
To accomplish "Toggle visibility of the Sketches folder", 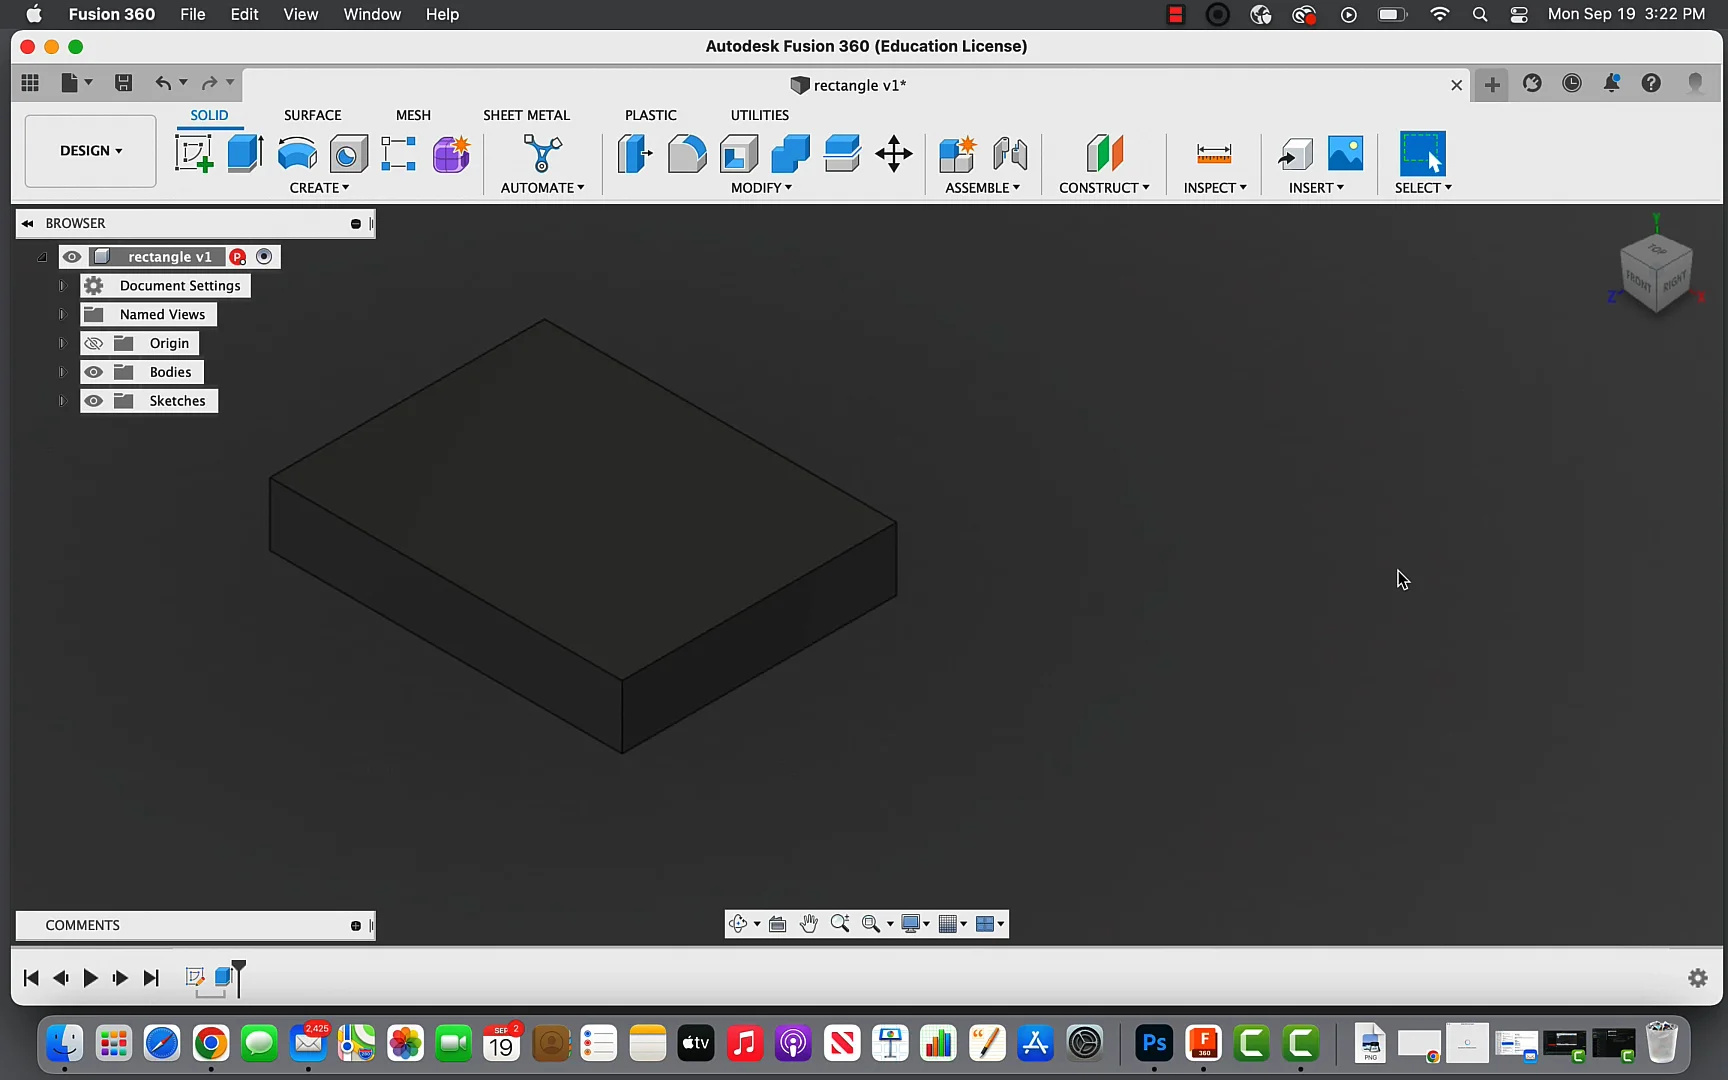I will pyautogui.click(x=93, y=400).
